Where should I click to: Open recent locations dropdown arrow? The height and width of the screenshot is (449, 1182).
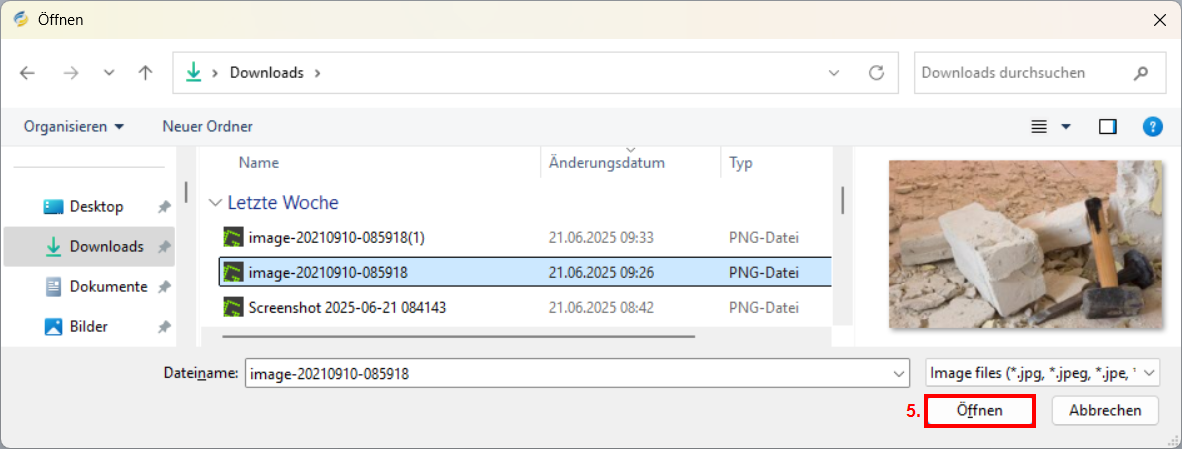[x=109, y=73]
